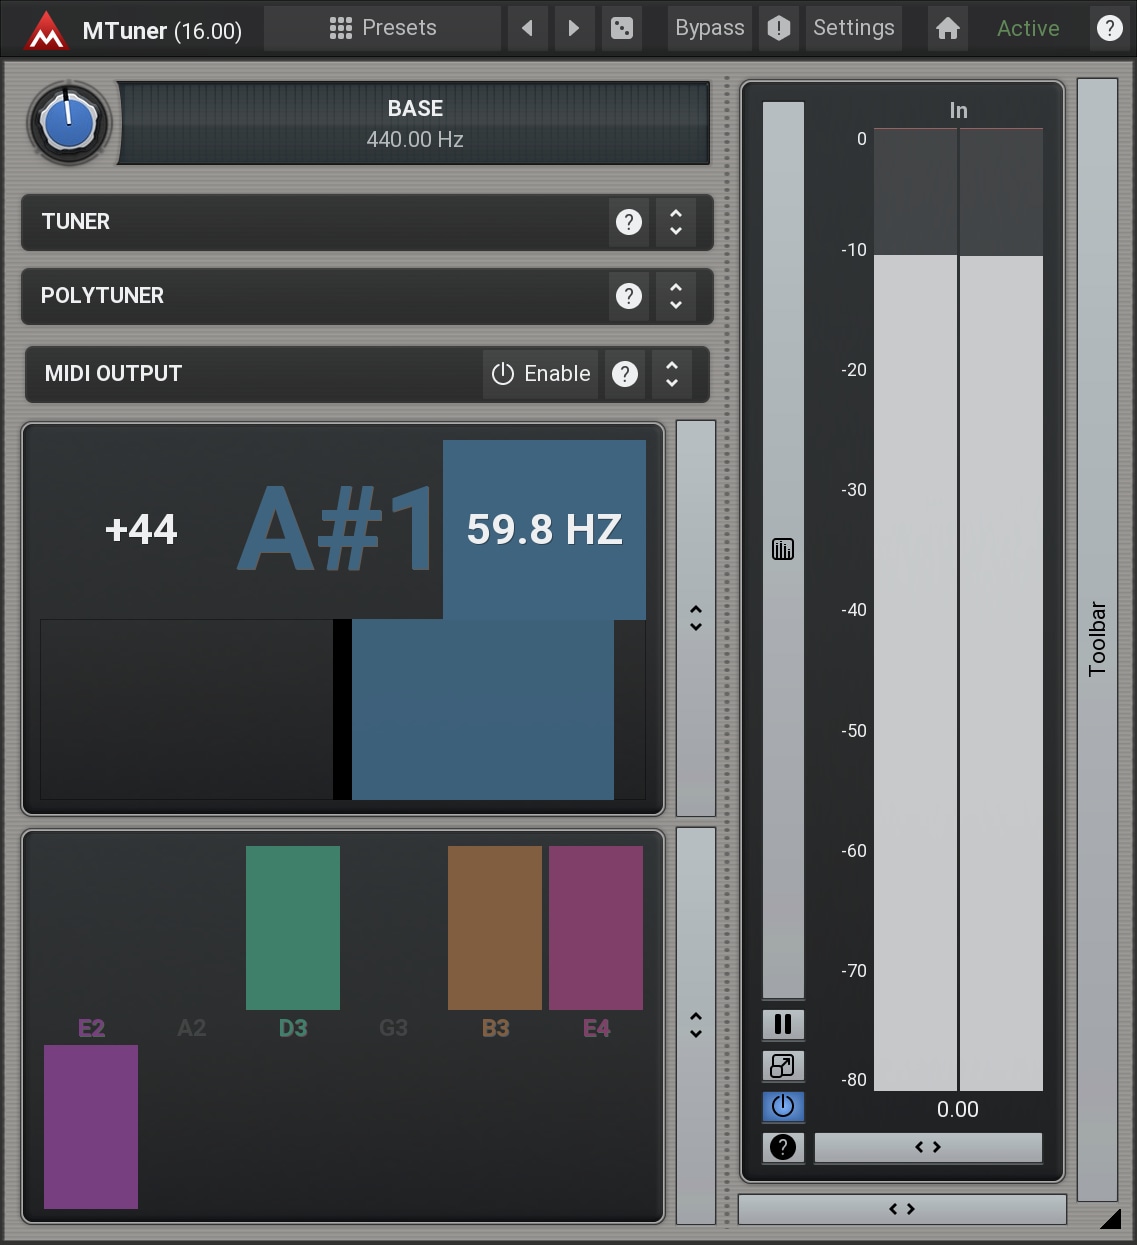1137x1245 pixels.
Task: Click the magenta E4 string bar
Action: [x=596, y=928]
